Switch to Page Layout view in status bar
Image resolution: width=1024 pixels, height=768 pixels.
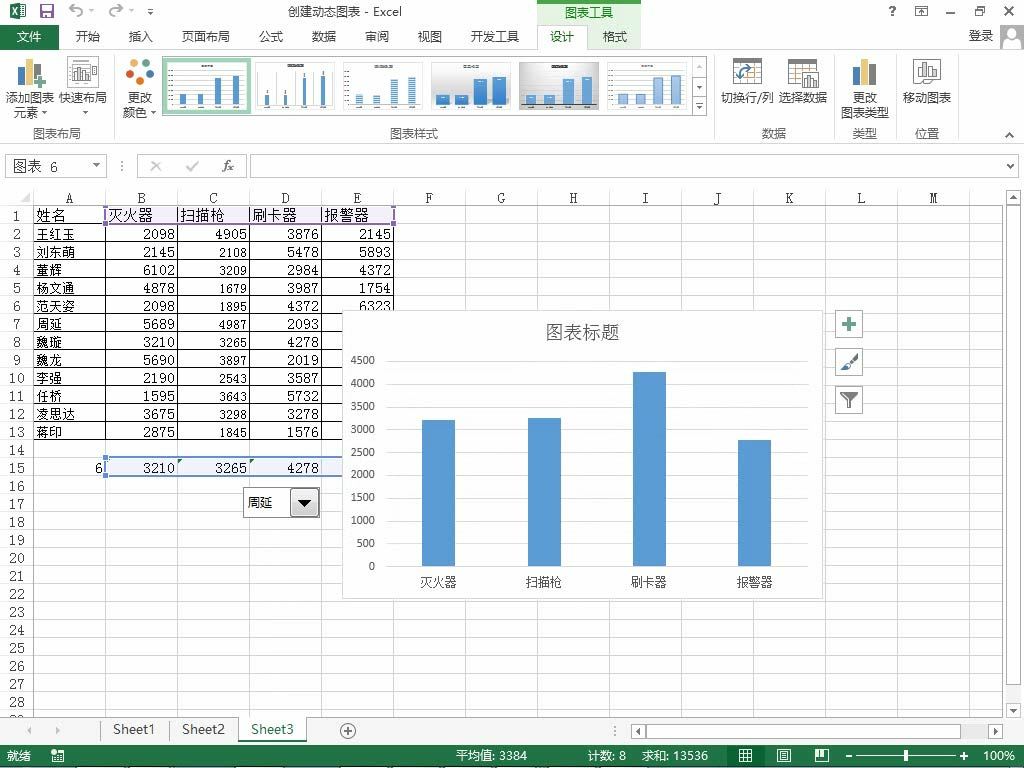(x=784, y=756)
